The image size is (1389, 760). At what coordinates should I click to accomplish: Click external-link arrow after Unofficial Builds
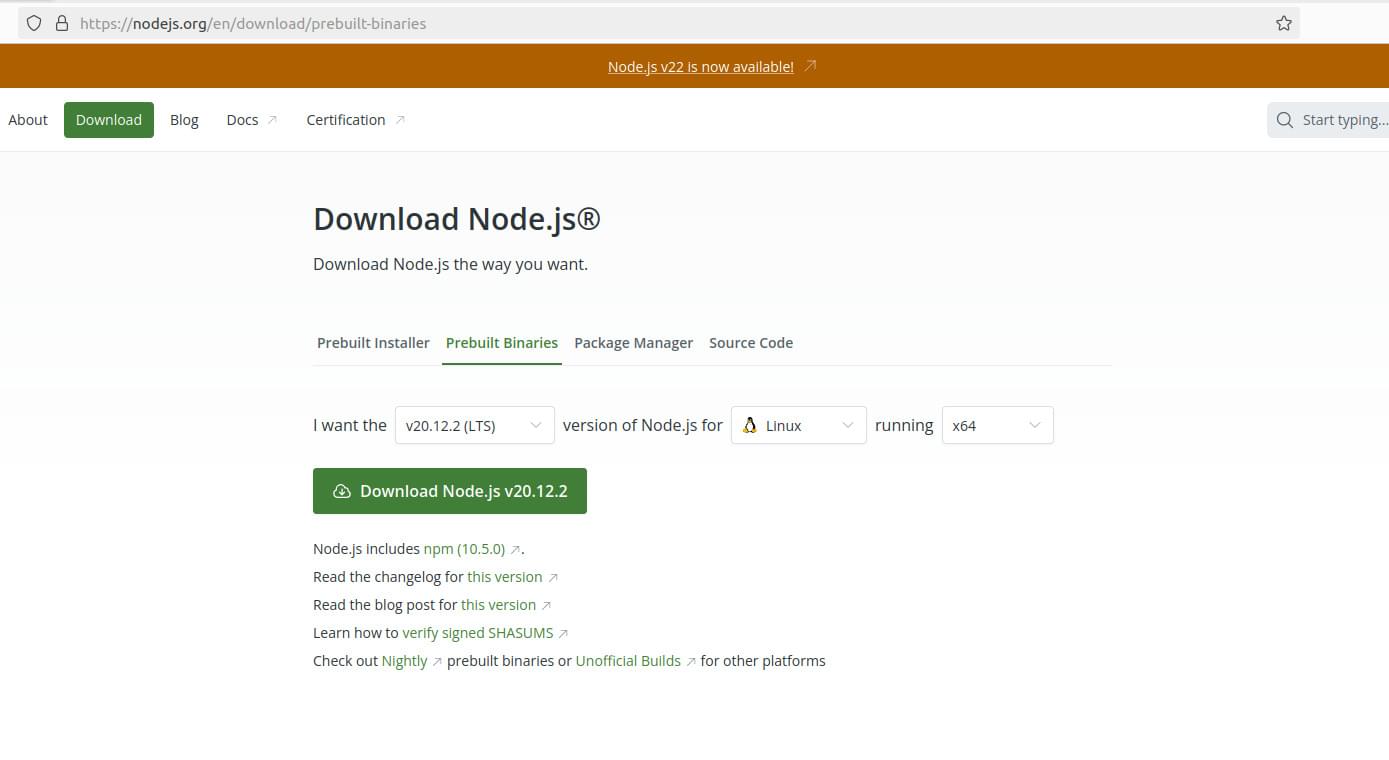(x=691, y=662)
